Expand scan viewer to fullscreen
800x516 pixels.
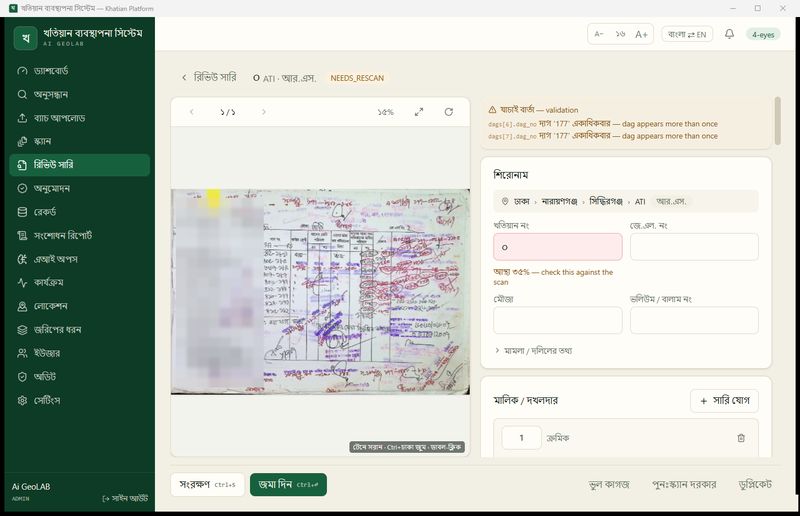coord(419,112)
